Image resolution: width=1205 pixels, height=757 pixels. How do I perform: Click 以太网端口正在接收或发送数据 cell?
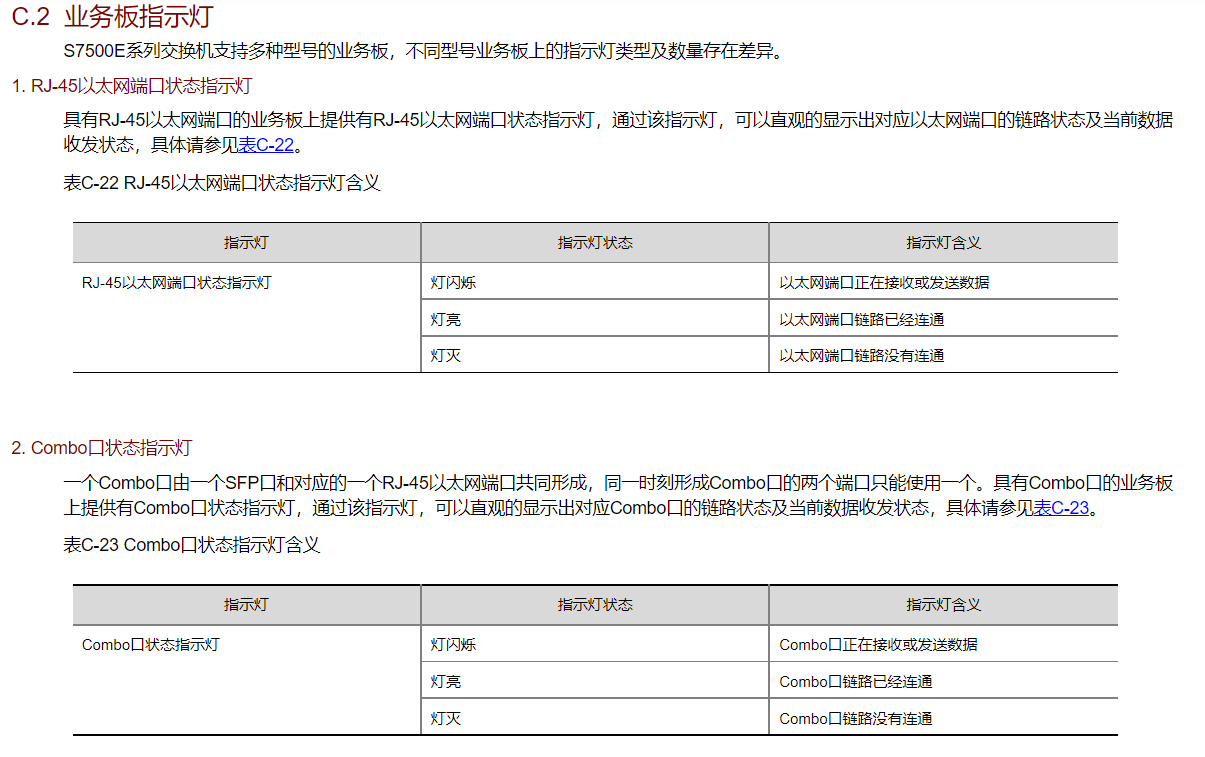[x=943, y=282]
